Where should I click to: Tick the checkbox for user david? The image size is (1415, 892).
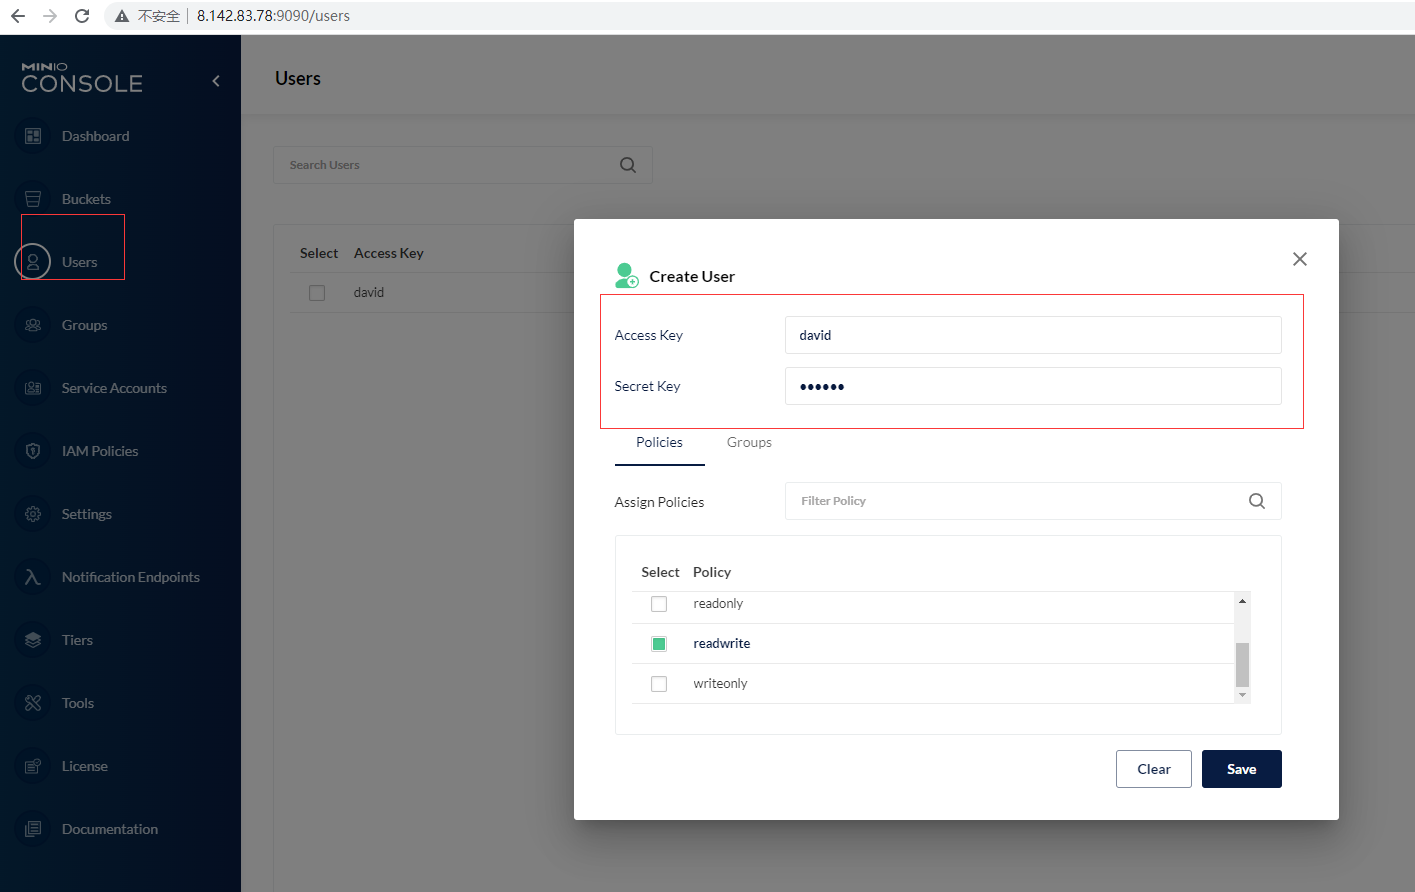click(317, 293)
